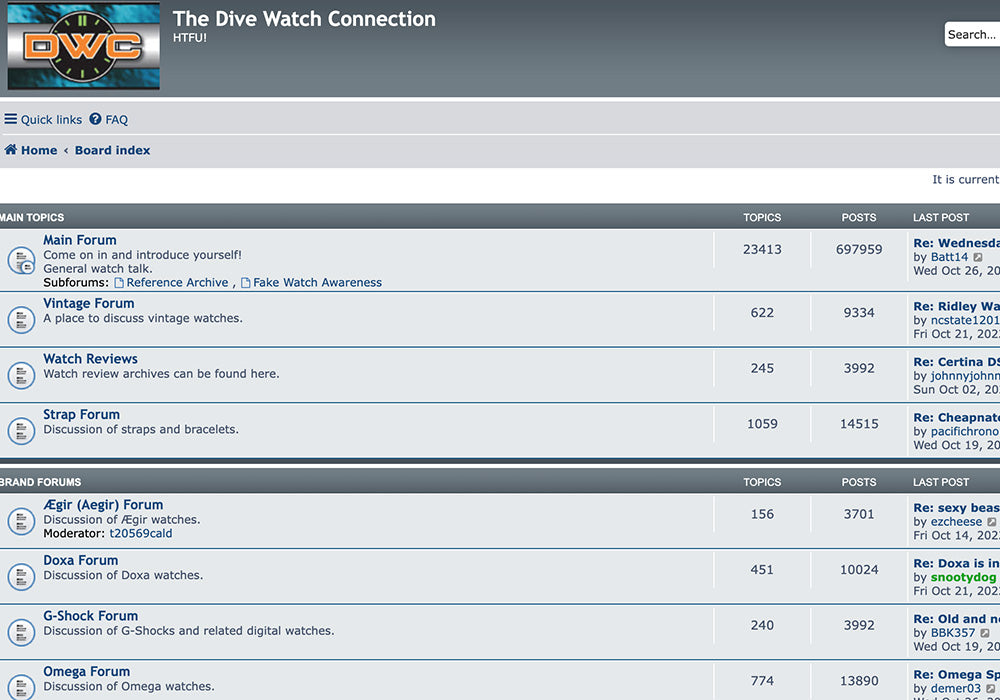The height and width of the screenshot is (700, 1000).
Task: View user johnnyjohnny profile
Action: tap(965, 376)
